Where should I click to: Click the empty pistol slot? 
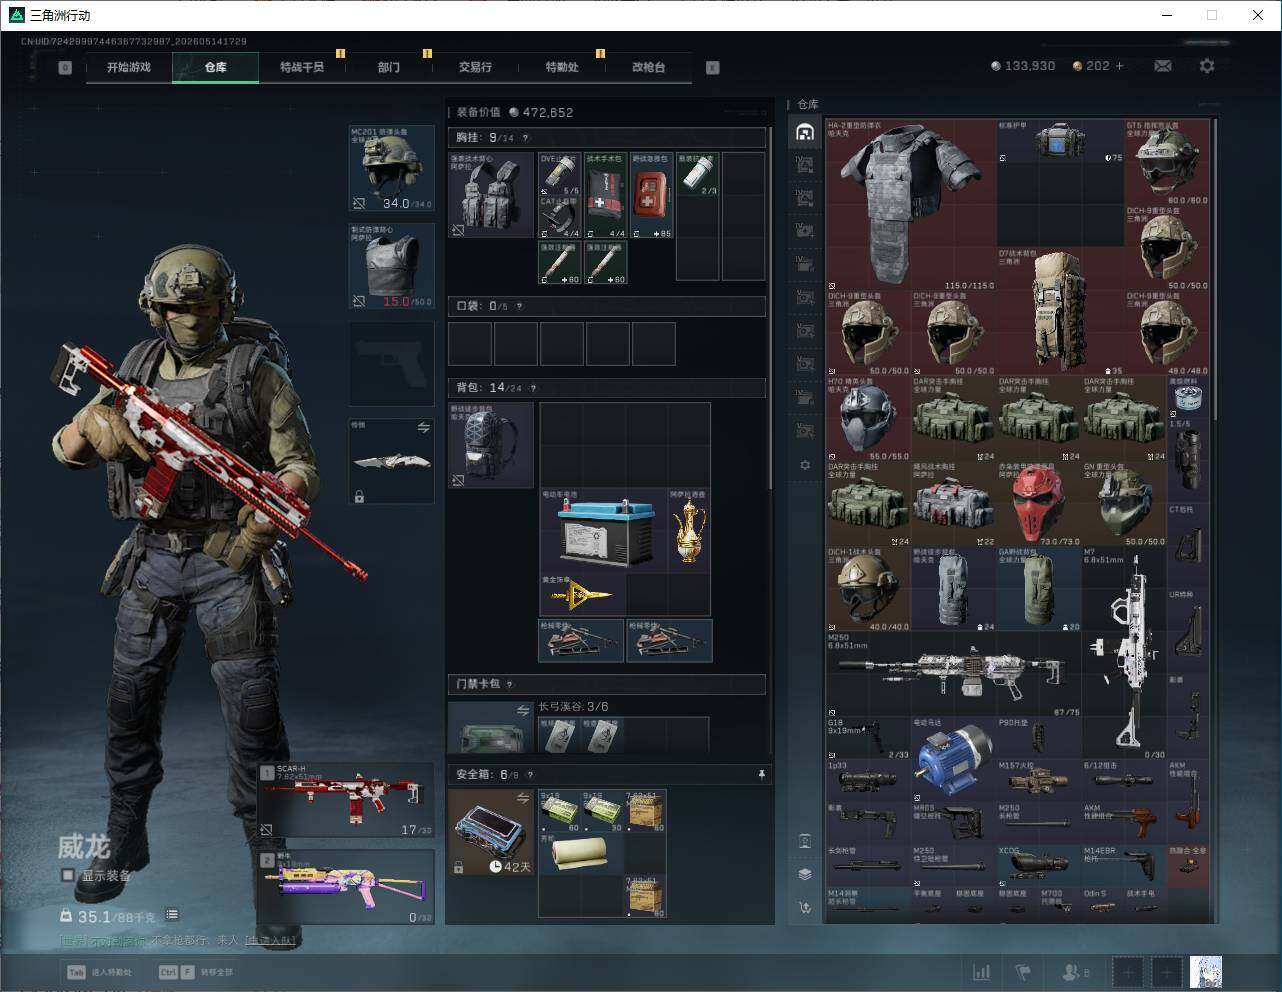[391, 363]
